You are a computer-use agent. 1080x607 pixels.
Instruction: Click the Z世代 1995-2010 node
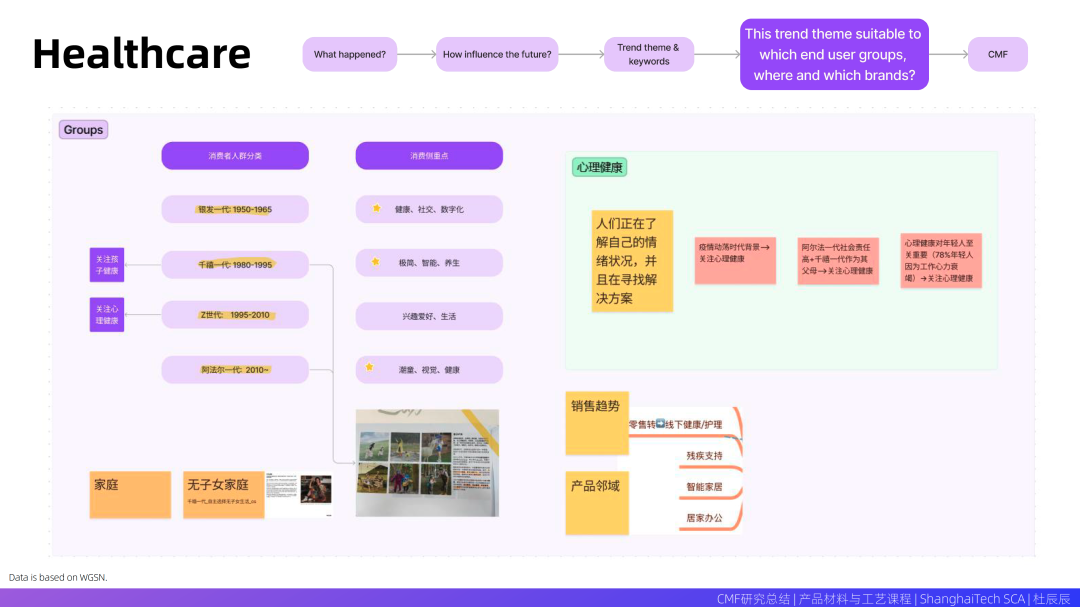(x=235, y=315)
